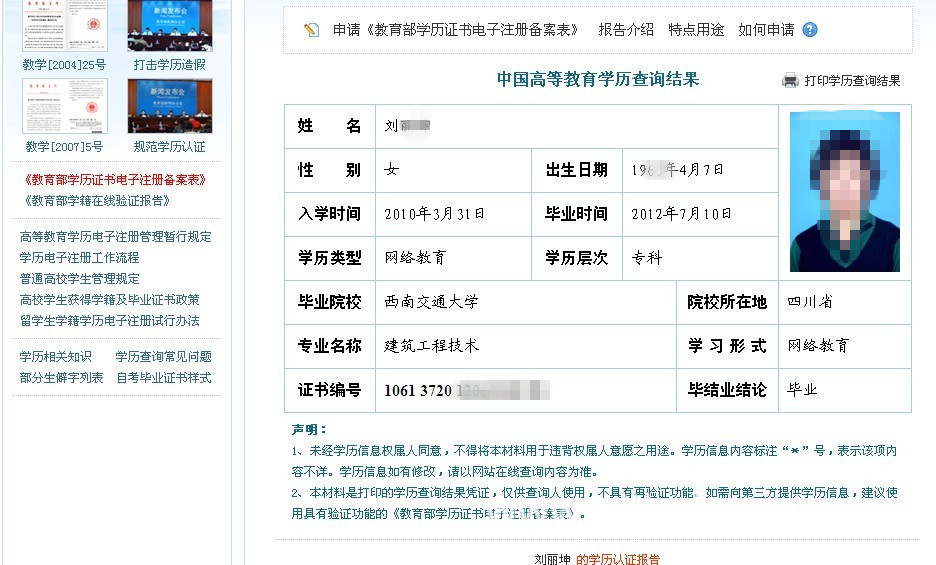Click the 教学[2007]5号 caption link
The width and height of the screenshot is (936, 565).
[64, 146]
